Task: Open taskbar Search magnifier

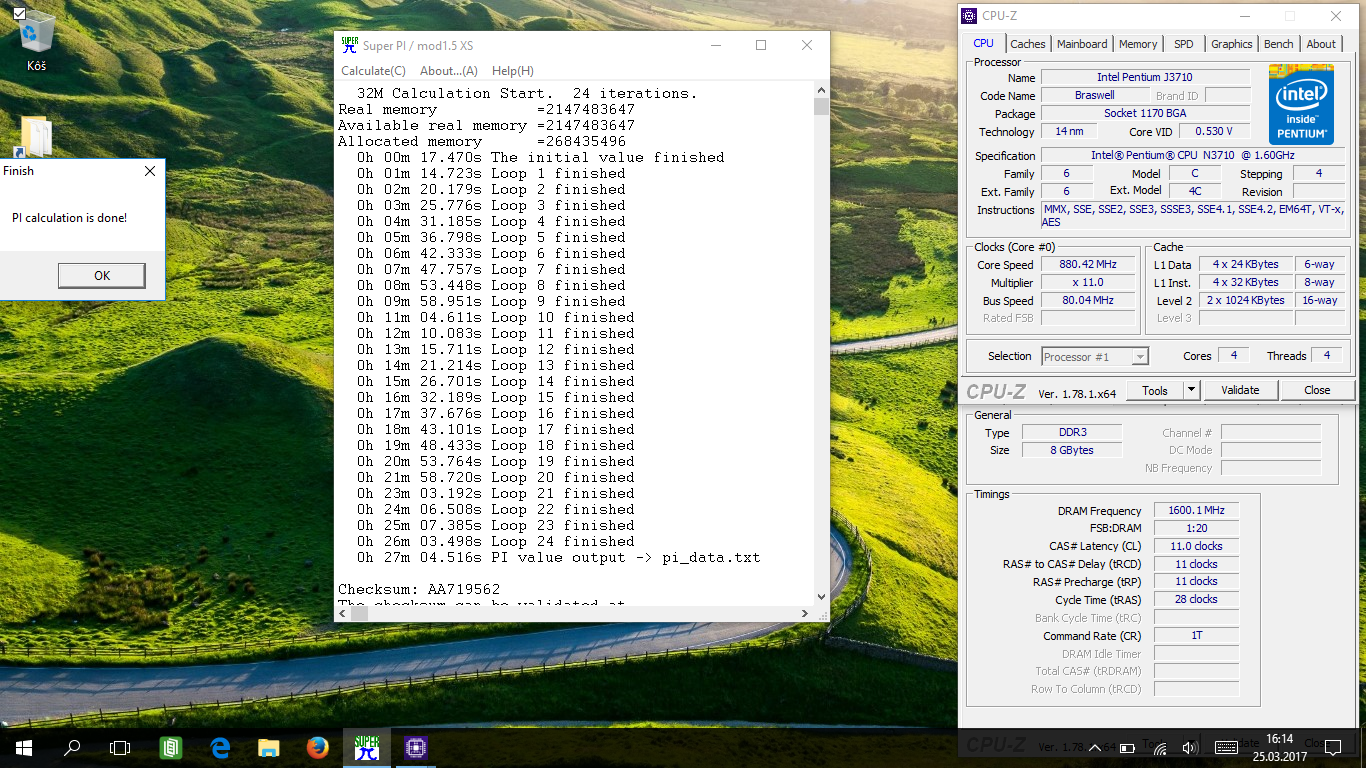Action: pos(72,747)
